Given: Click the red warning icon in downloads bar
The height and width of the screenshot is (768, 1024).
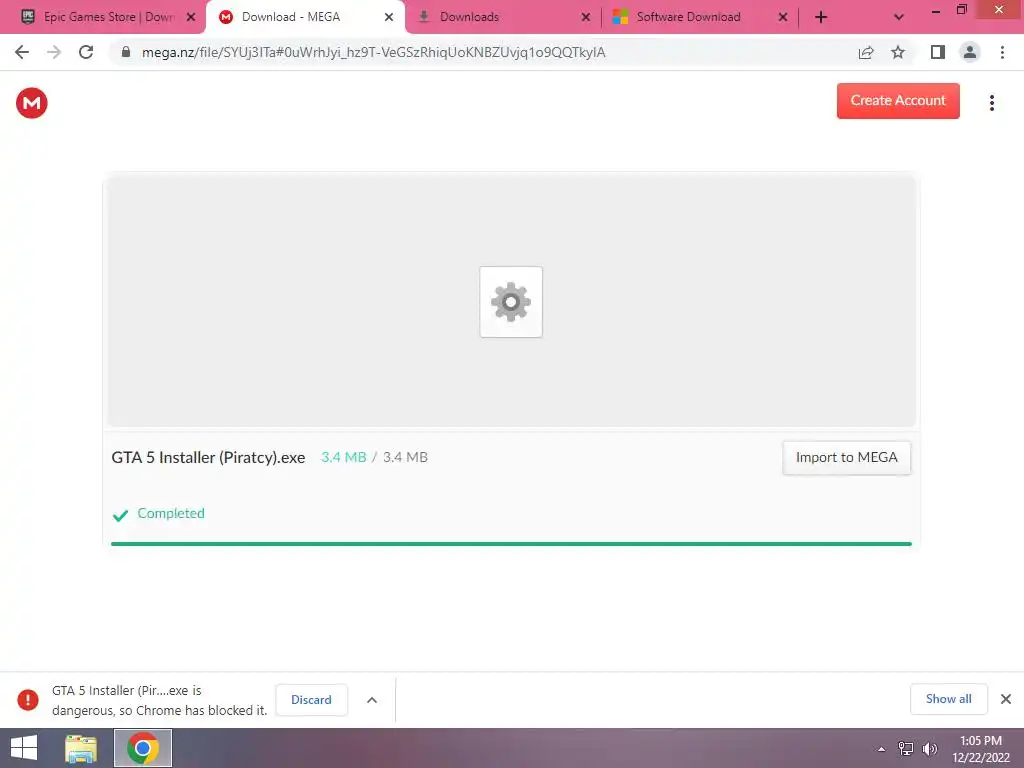Looking at the screenshot, I should coord(27,699).
